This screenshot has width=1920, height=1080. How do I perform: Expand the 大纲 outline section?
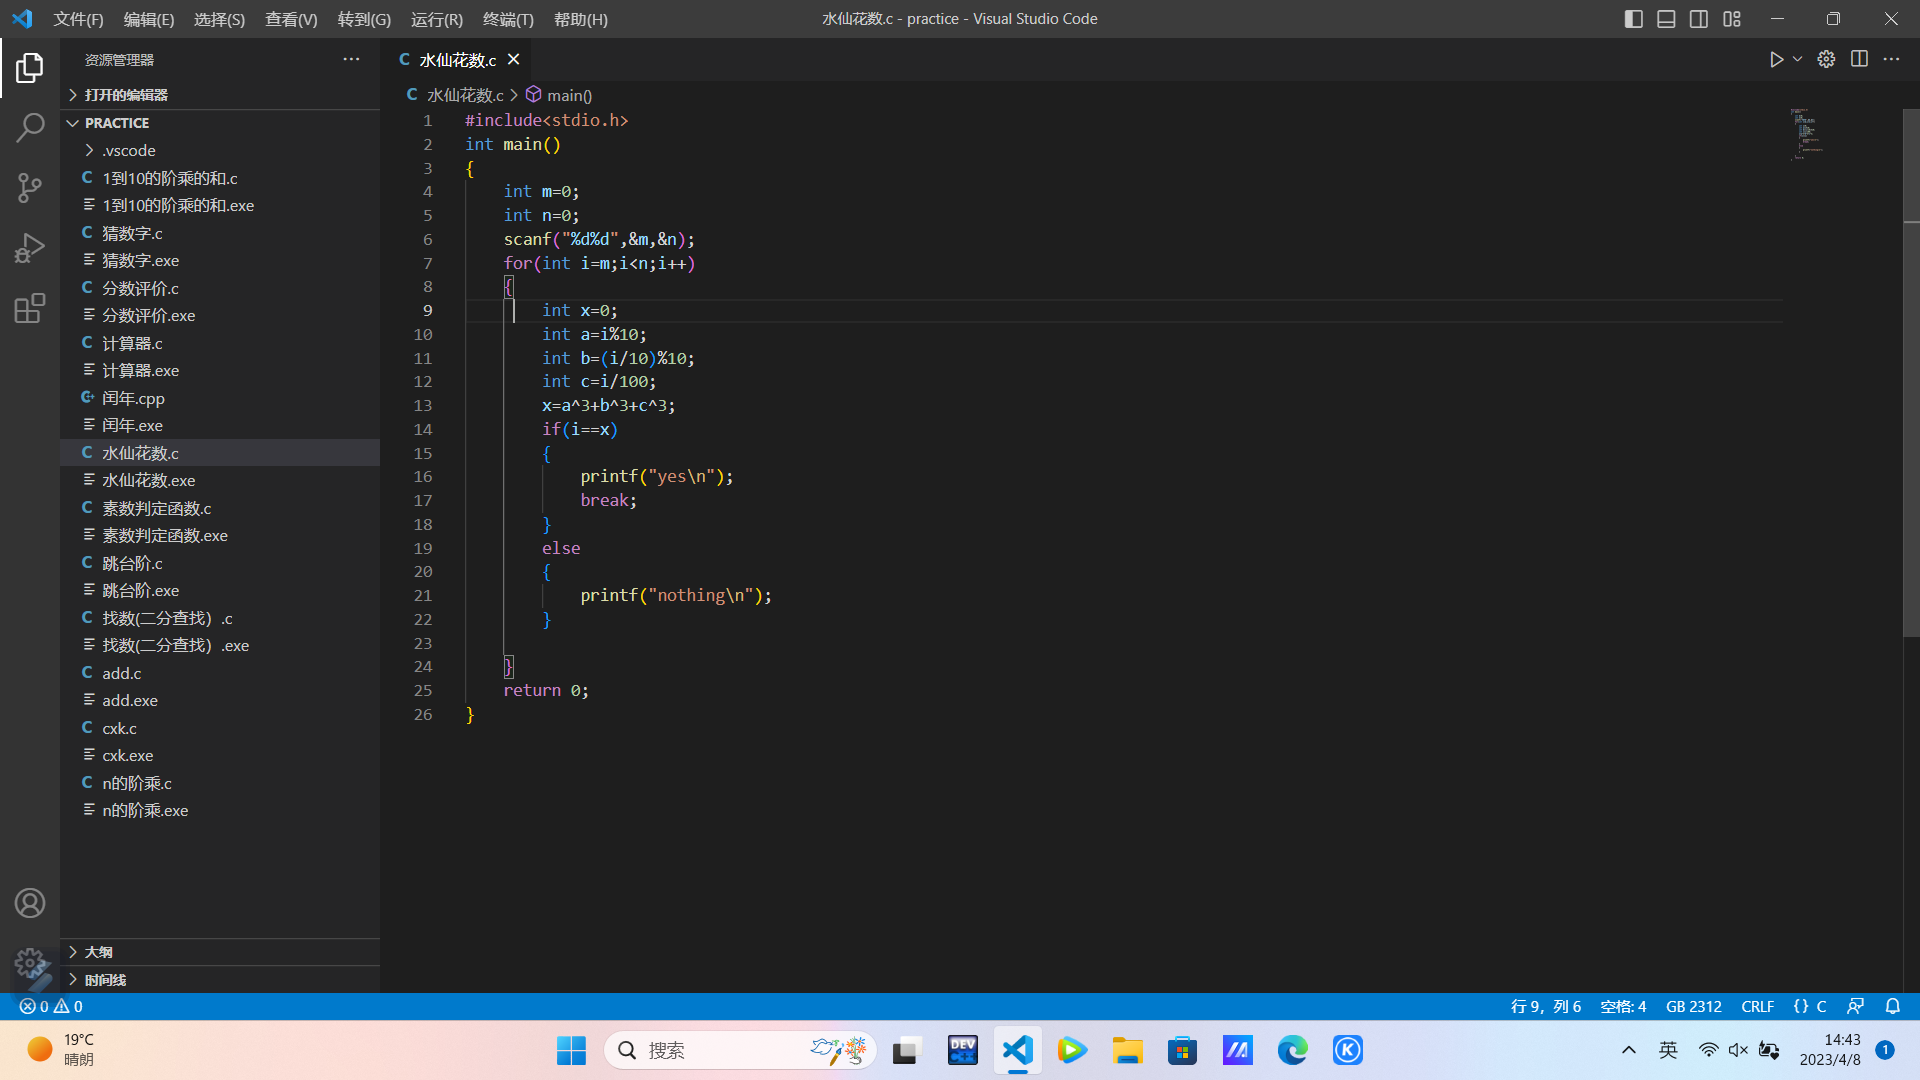(x=98, y=952)
